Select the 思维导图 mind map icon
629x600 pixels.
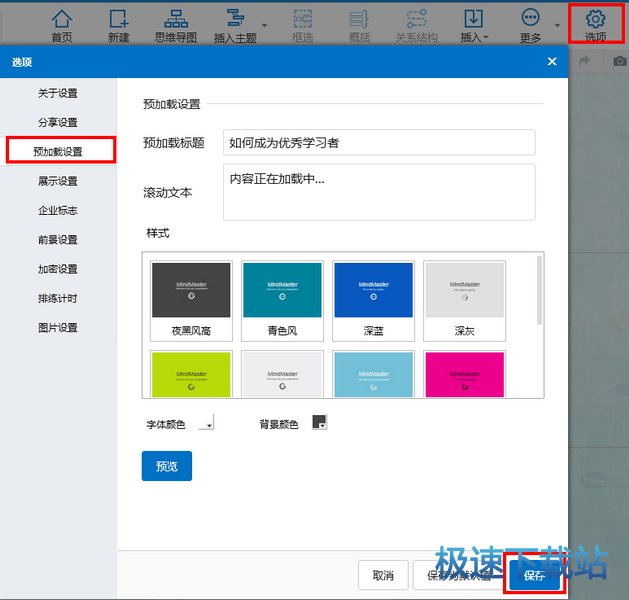(x=176, y=25)
